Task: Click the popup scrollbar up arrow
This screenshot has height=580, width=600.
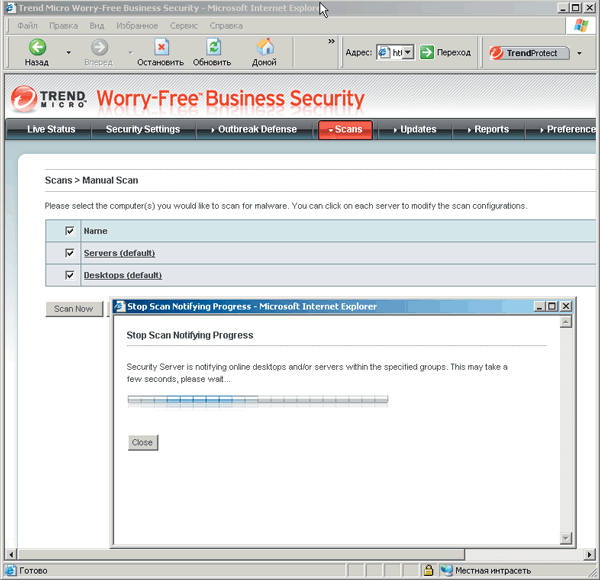Action: coord(566,322)
